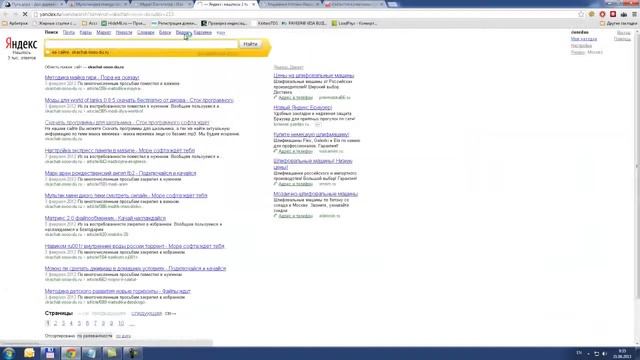
Task: Open blue taskbar app beside Chrome
Action: tap(91, 353)
